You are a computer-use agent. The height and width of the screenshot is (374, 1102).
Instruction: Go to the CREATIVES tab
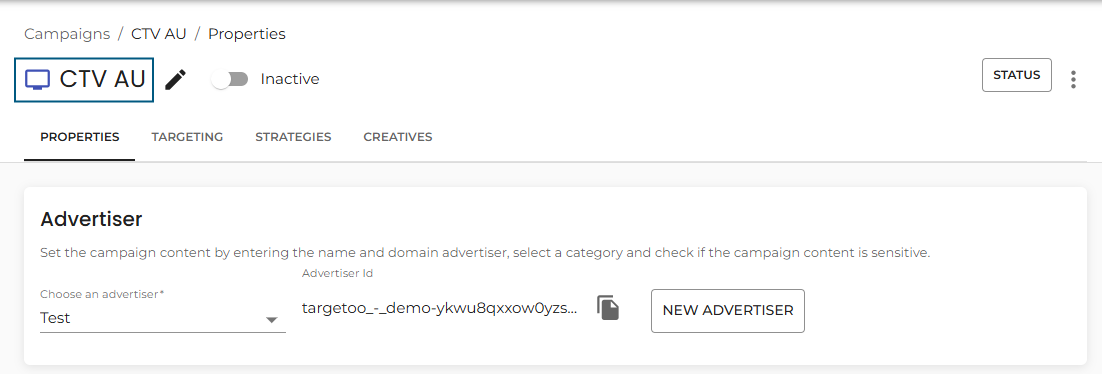pos(398,137)
